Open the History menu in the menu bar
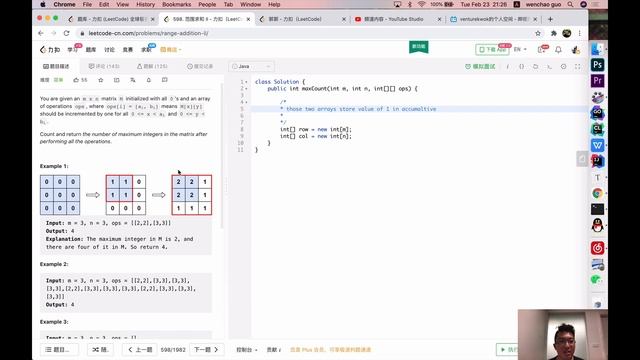The width and height of the screenshot is (640, 360). tap(145, 4)
